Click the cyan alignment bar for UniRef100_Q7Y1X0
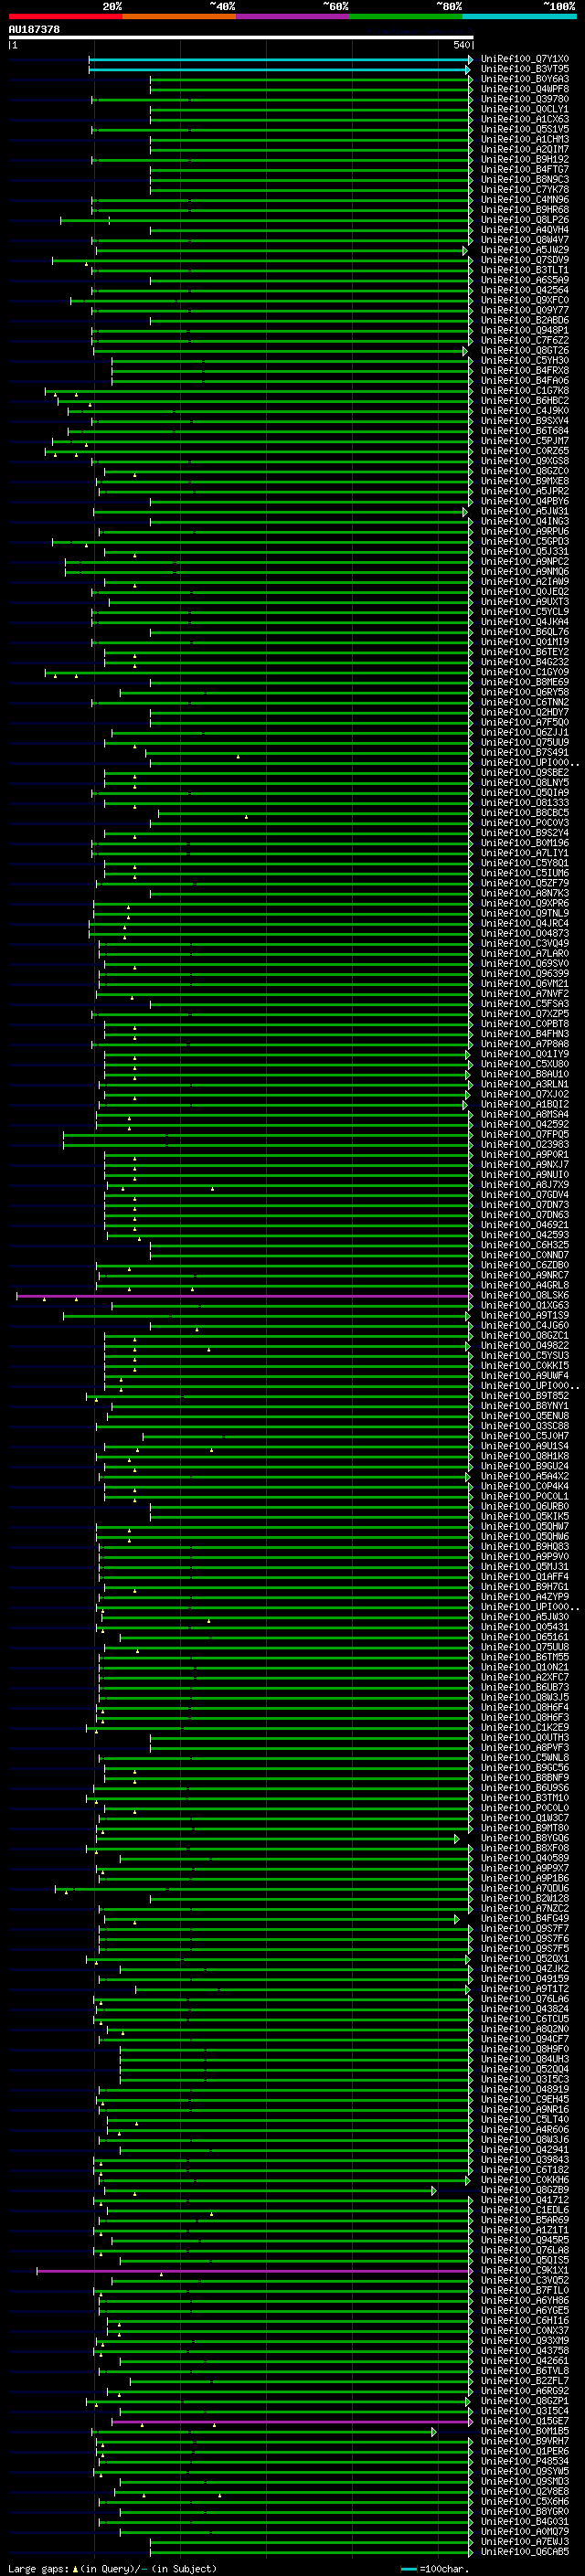 [280, 59]
